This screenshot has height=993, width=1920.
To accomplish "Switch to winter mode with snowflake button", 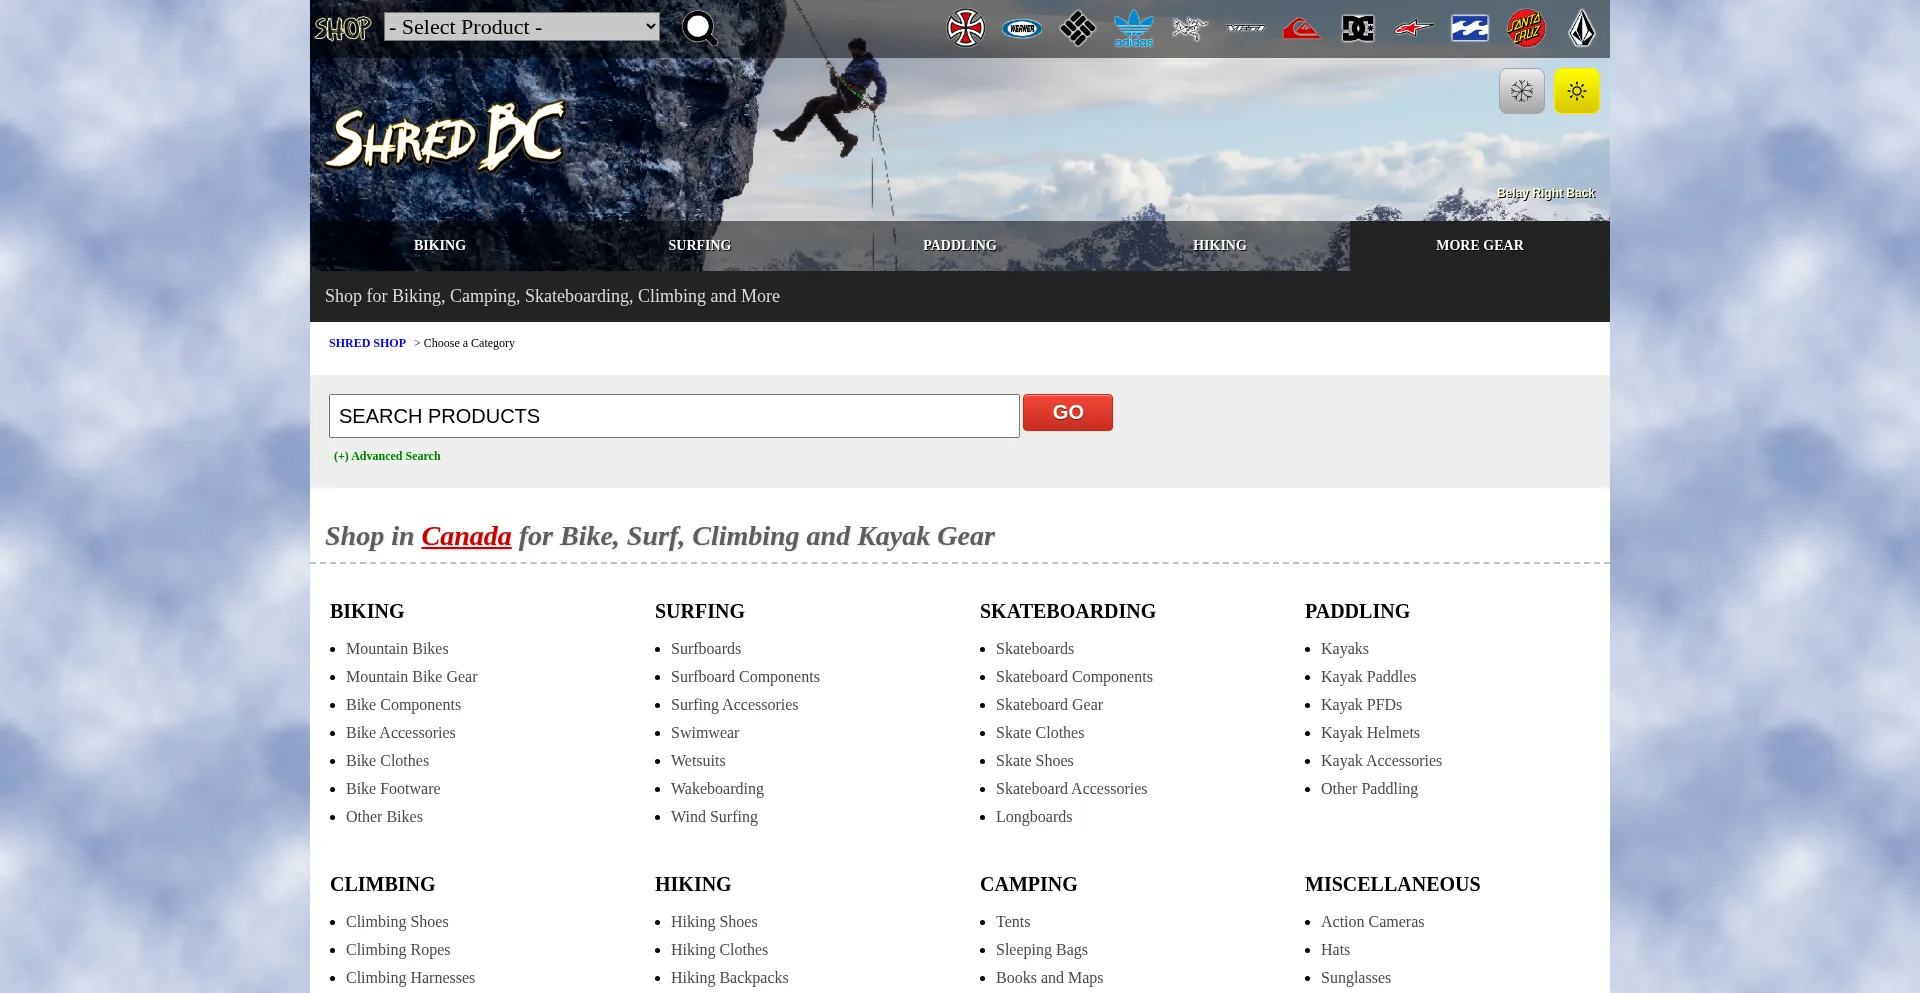I will coord(1521,91).
